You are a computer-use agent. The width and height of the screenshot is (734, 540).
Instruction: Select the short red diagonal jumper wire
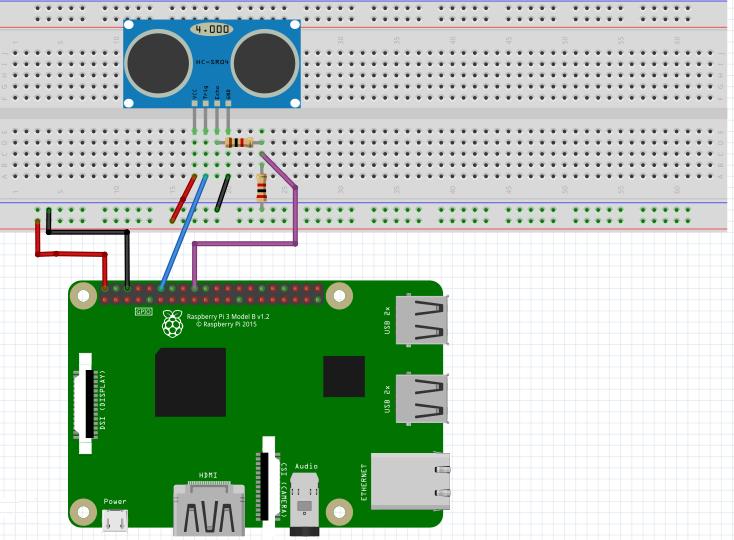(x=183, y=198)
